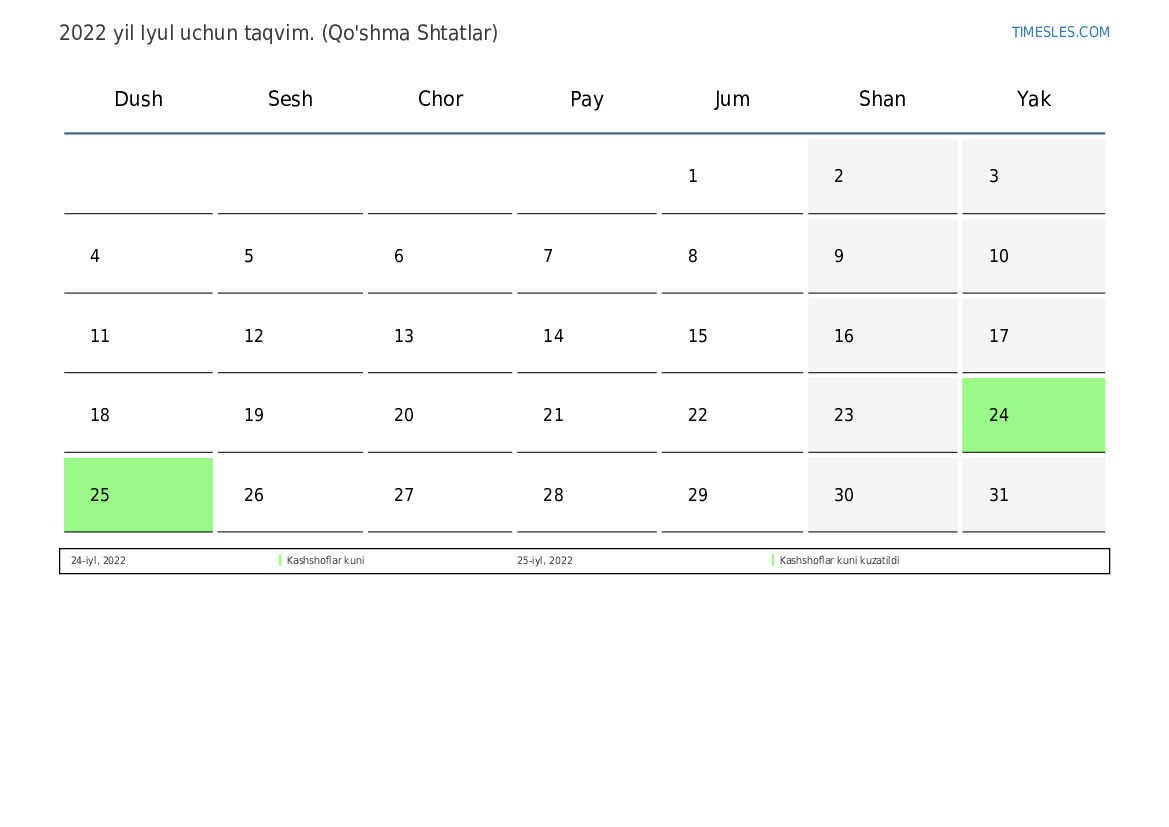
Task: Select Saturday July 2 cell
Action: click(882, 177)
